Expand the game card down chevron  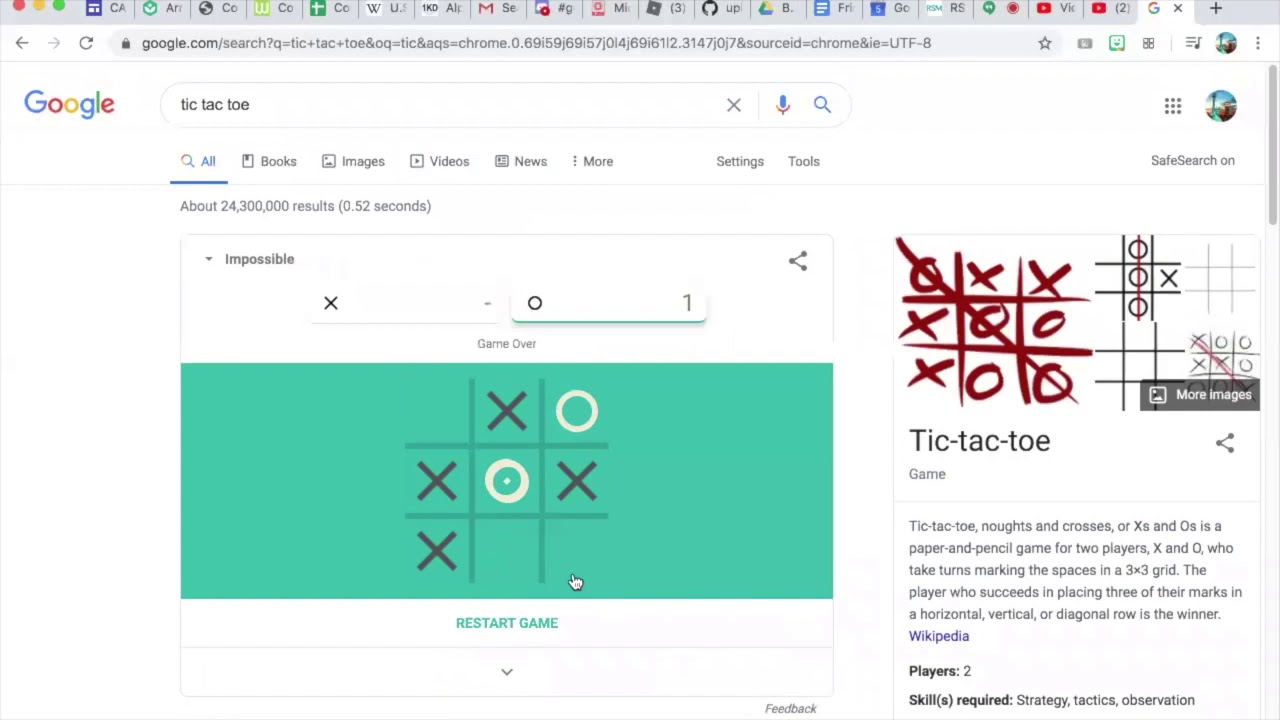[x=507, y=672]
